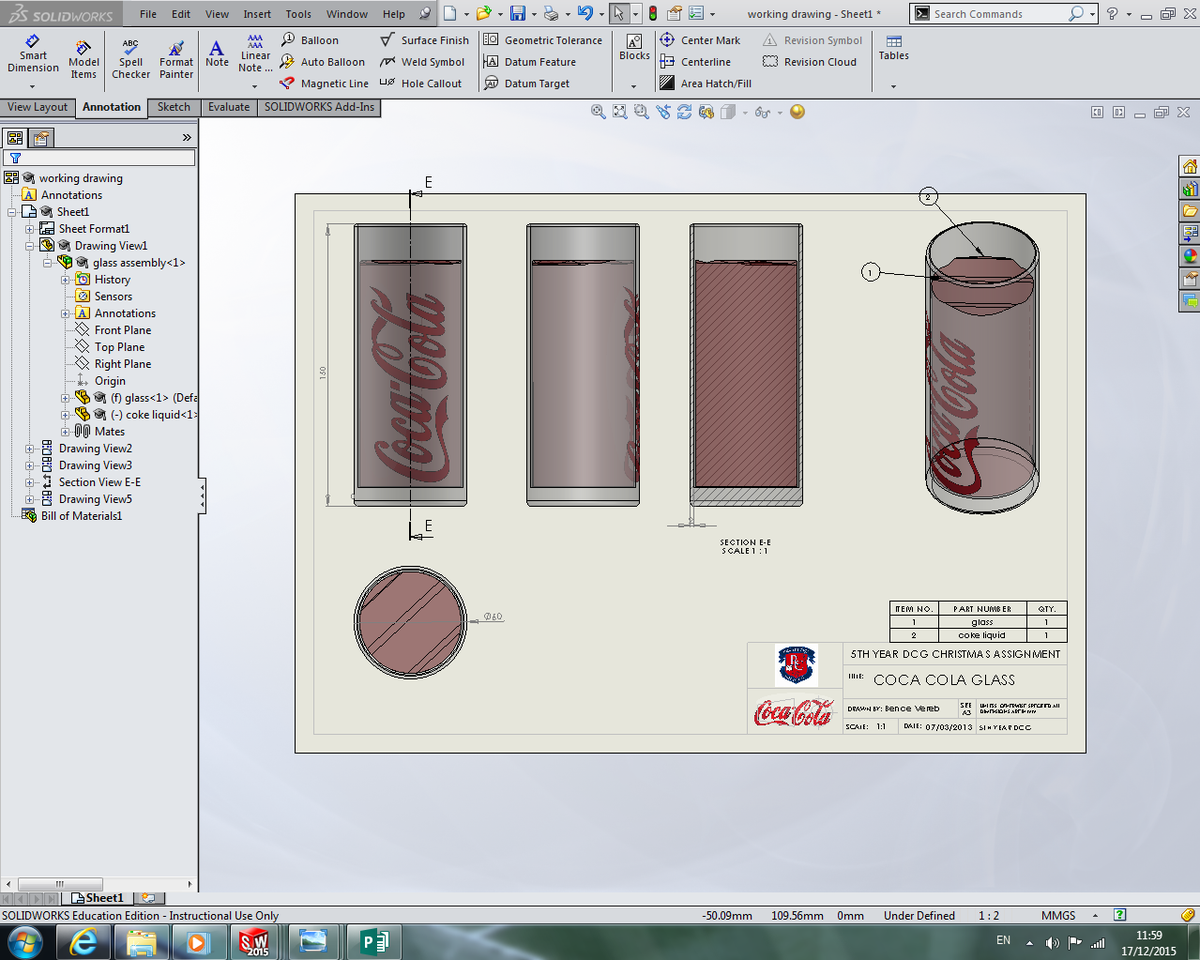This screenshot has height=960, width=1200.
Task: Expand the Tables dropdown arrow
Action: tap(894, 86)
